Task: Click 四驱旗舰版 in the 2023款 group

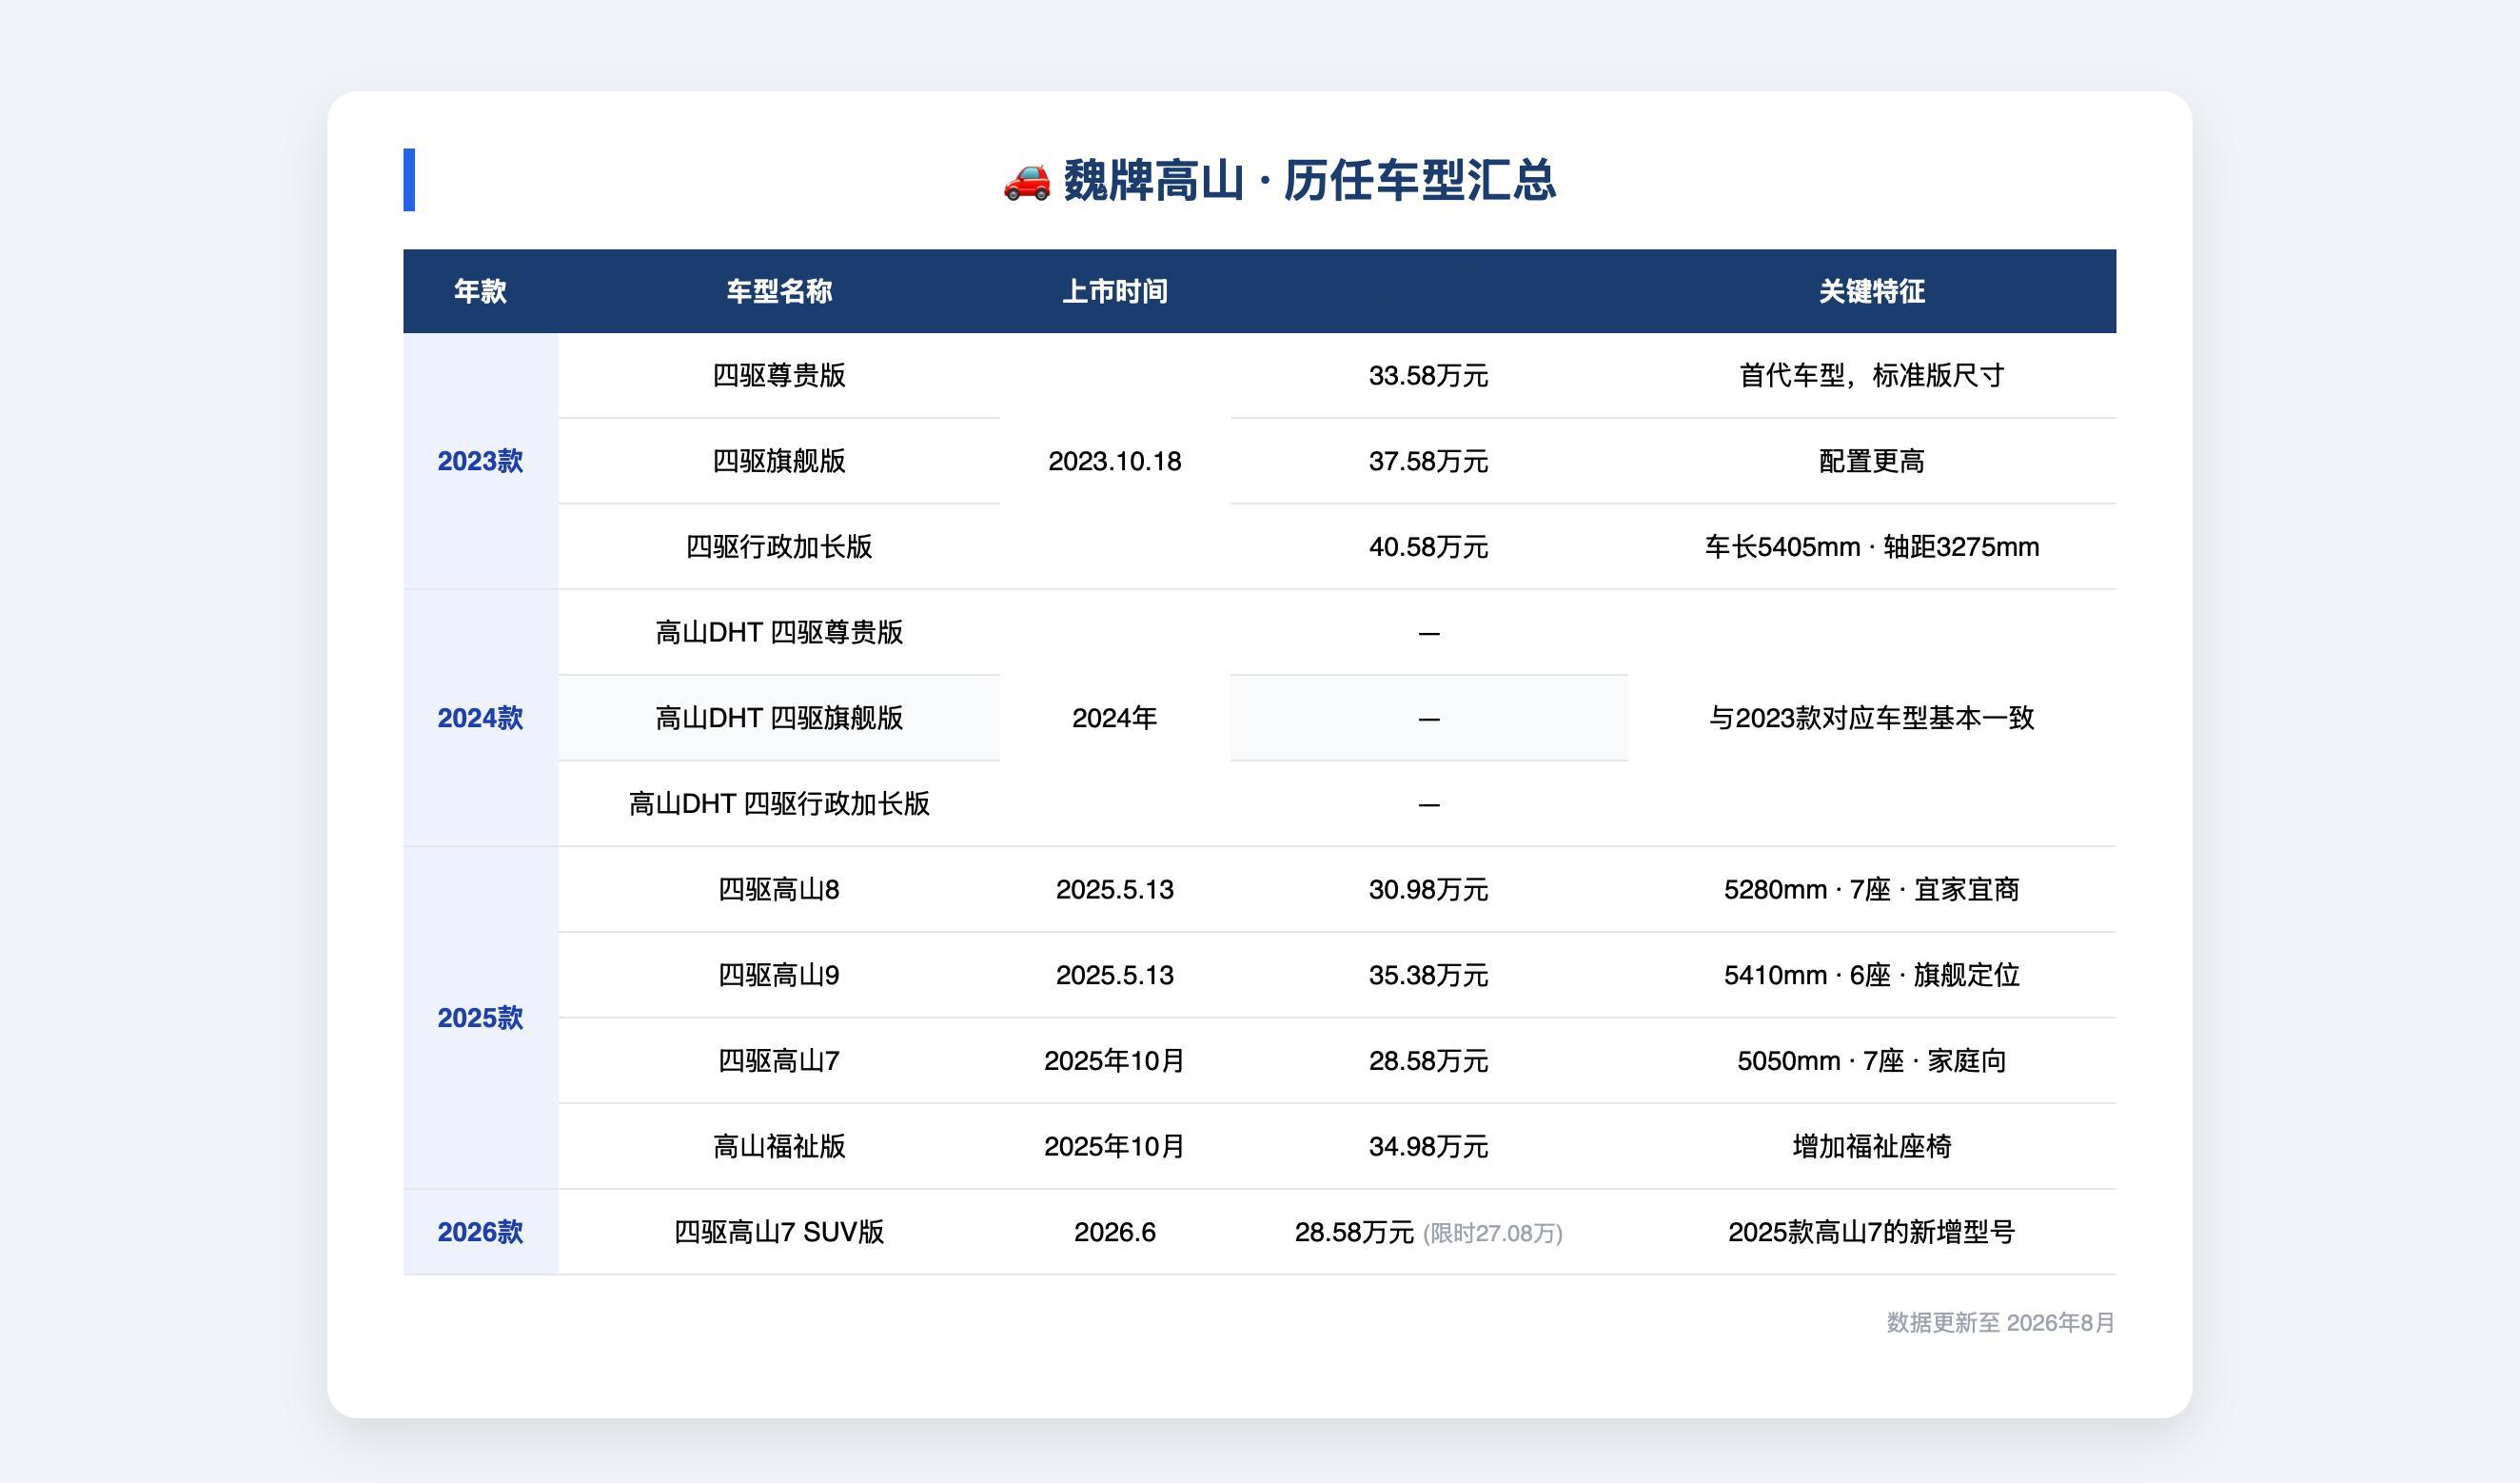Action: click(x=779, y=461)
